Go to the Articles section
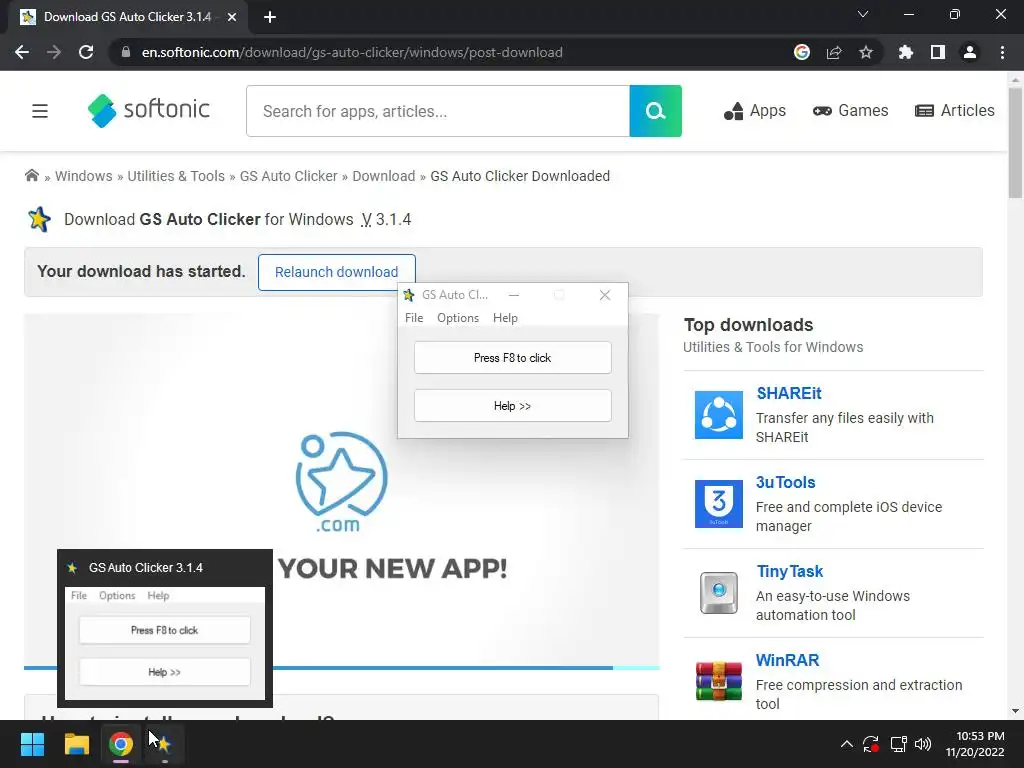 coord(955,111)
